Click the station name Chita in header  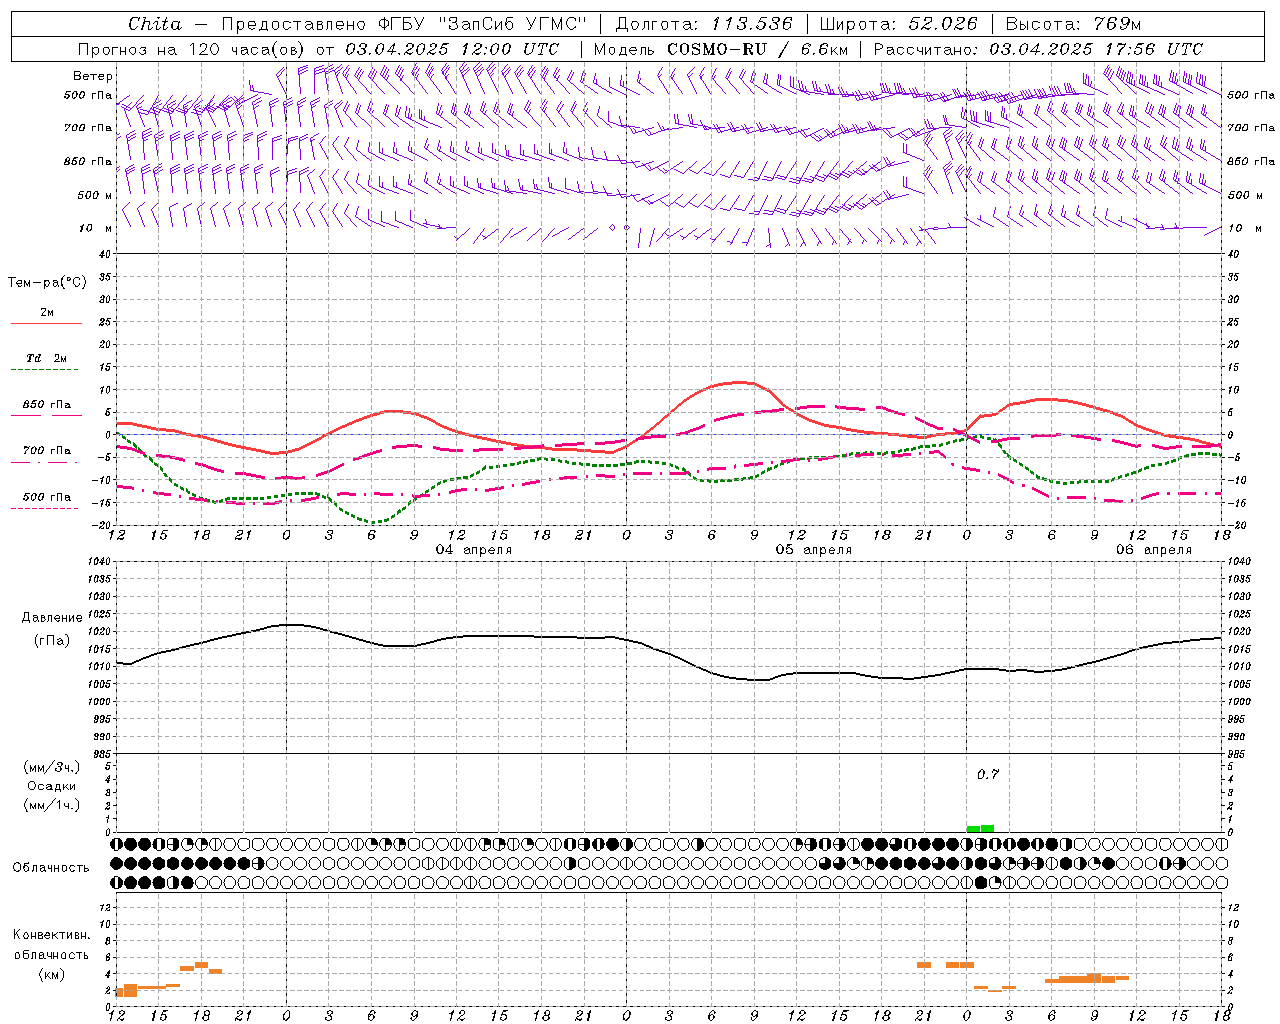(155, 24)
